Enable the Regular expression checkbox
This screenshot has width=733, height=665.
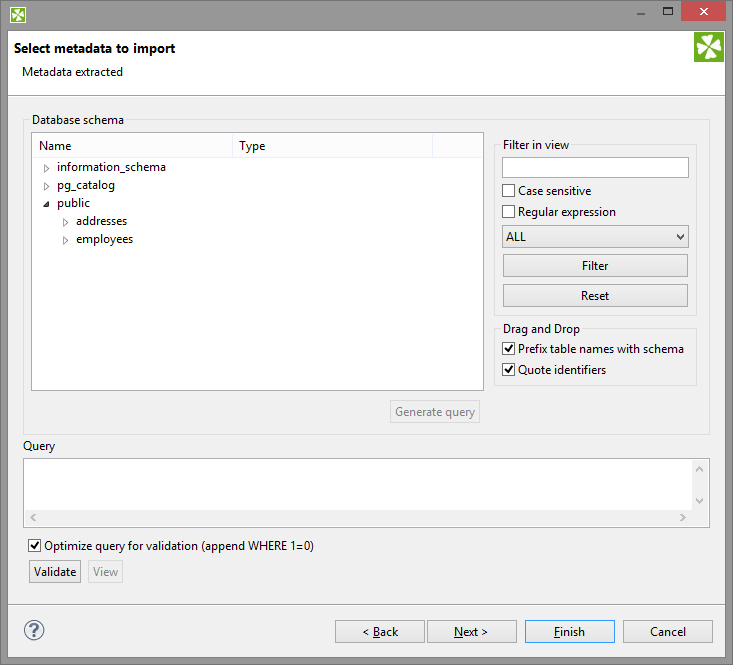tap(509, 212)
